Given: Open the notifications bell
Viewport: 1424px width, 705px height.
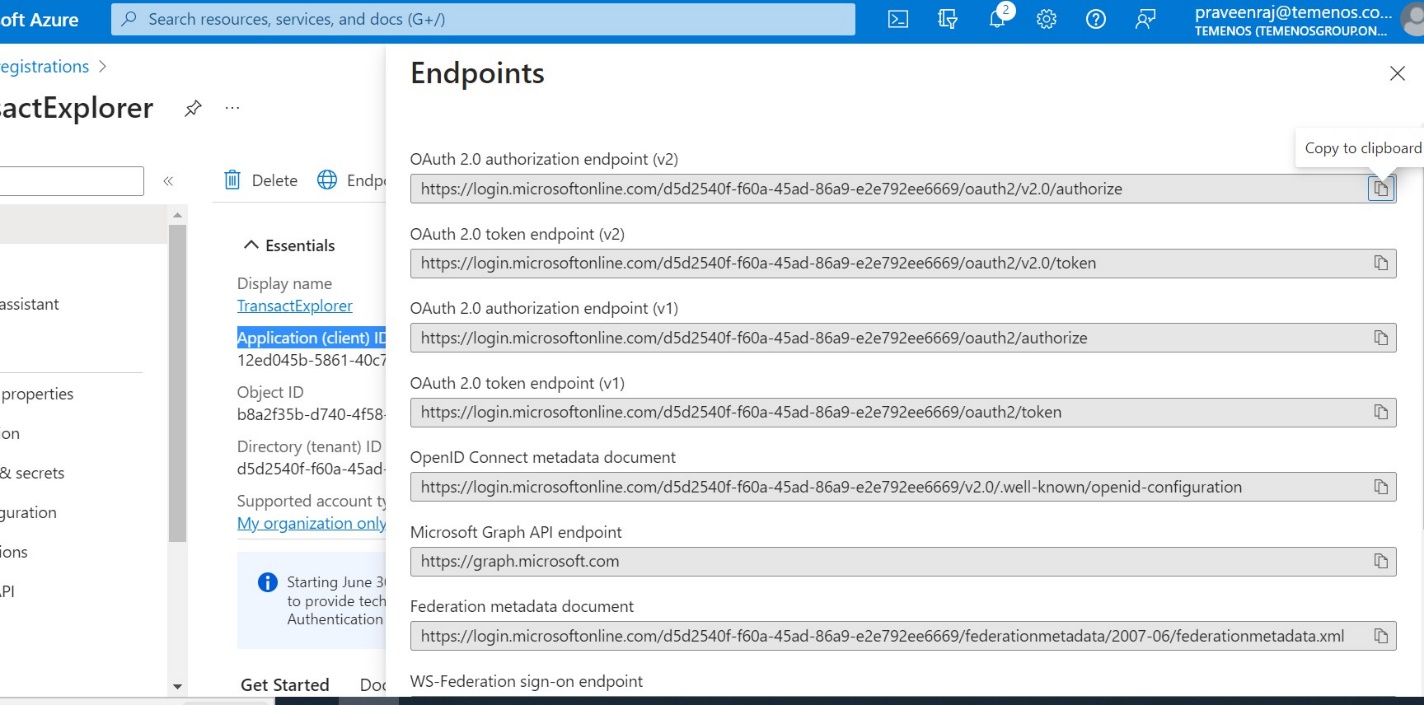Looking at the screenshot, I should click(x=997, y=19).
